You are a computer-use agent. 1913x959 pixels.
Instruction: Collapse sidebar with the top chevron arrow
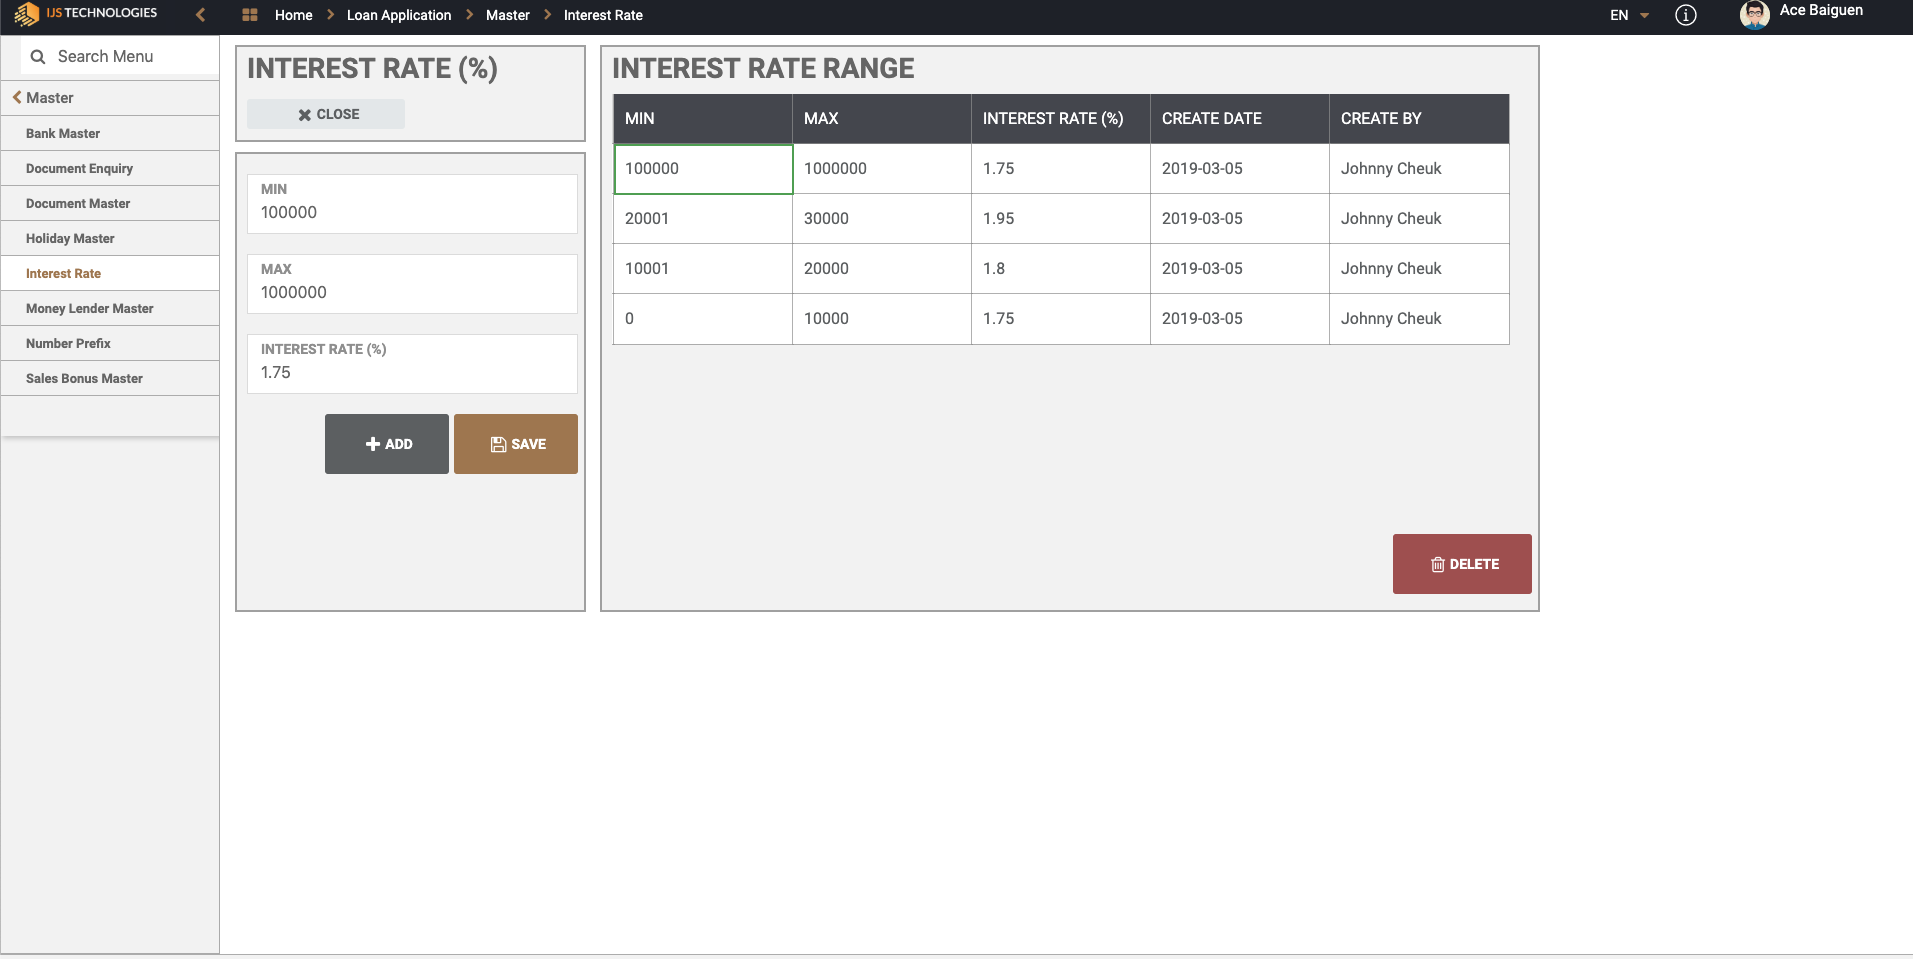tap(201, 14)
